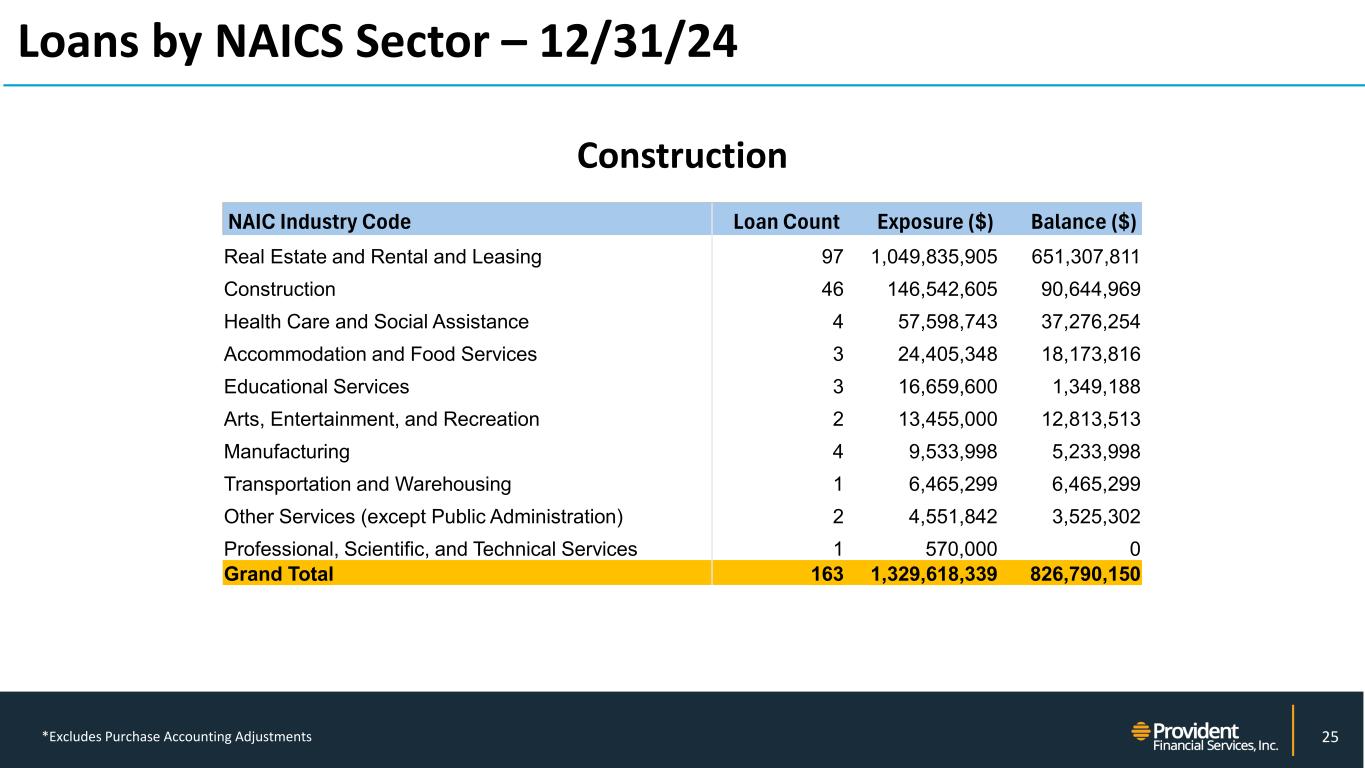Click 'Professional, Scientific, and Technical Services' label

pos(430,549)
